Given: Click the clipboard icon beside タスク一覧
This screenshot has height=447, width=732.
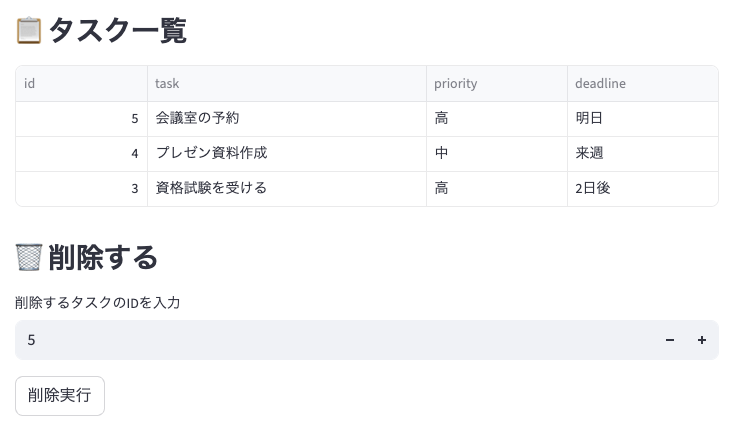Looking at the screenshot, I should point(29,31).
